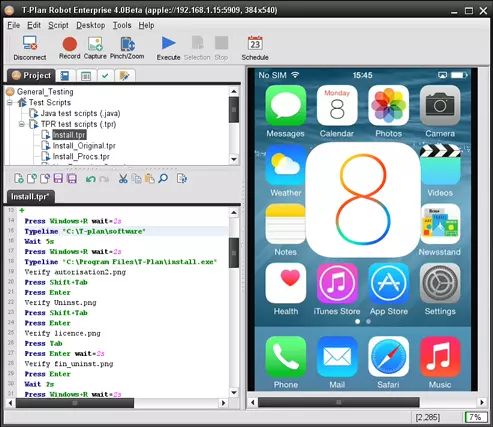Click the blue notebook panel tab icon

65,76
